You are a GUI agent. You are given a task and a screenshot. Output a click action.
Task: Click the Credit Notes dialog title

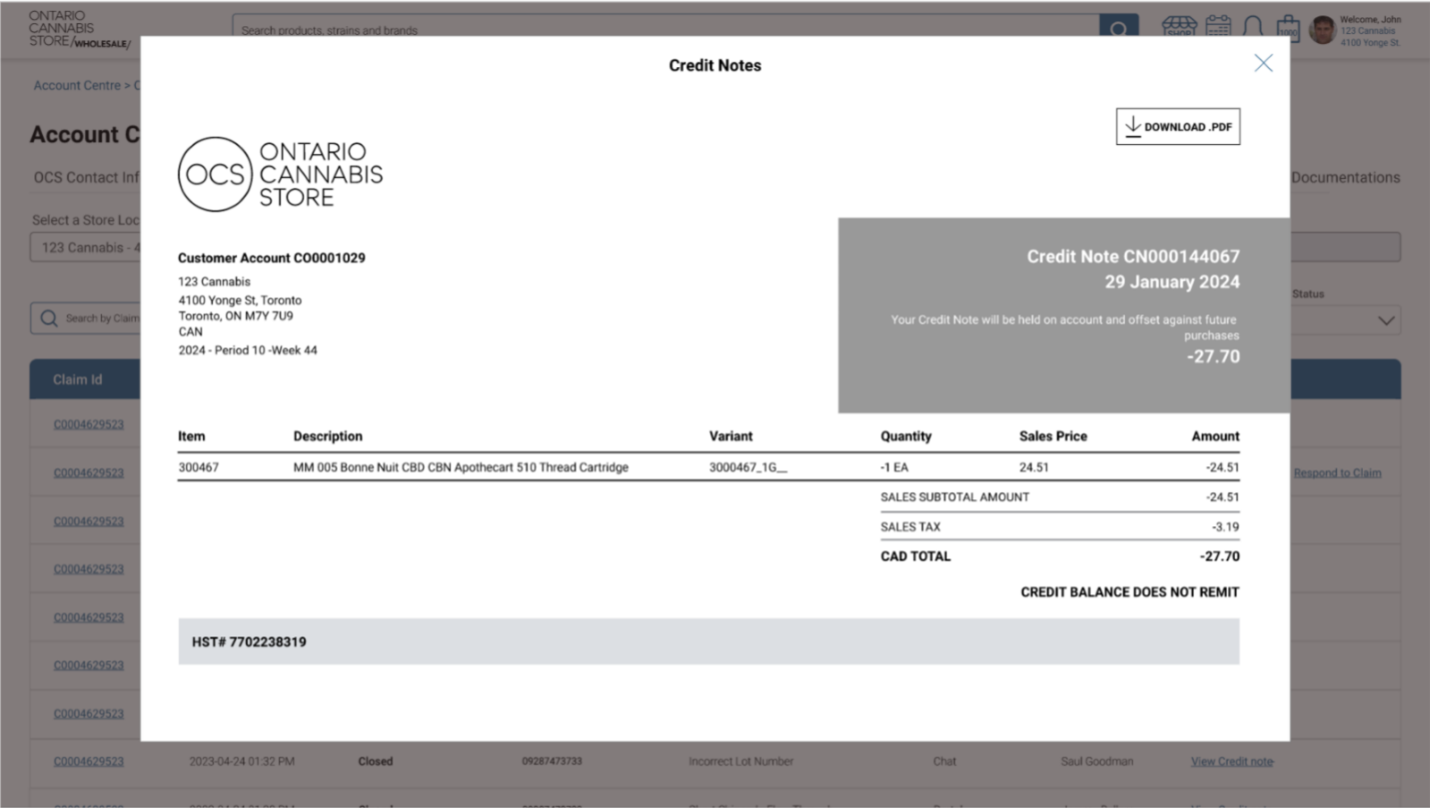pyautogui.click(x=715, y=66)
